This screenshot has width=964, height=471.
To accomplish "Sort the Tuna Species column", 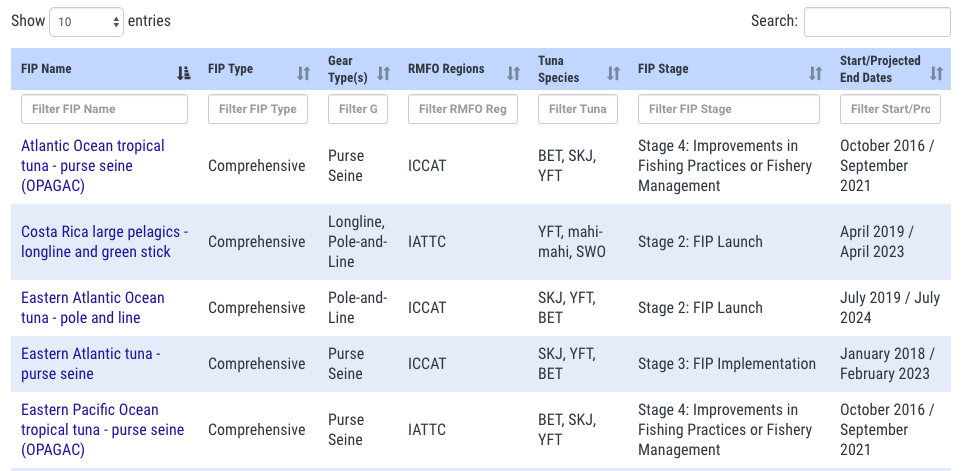I will click(614, 74).
